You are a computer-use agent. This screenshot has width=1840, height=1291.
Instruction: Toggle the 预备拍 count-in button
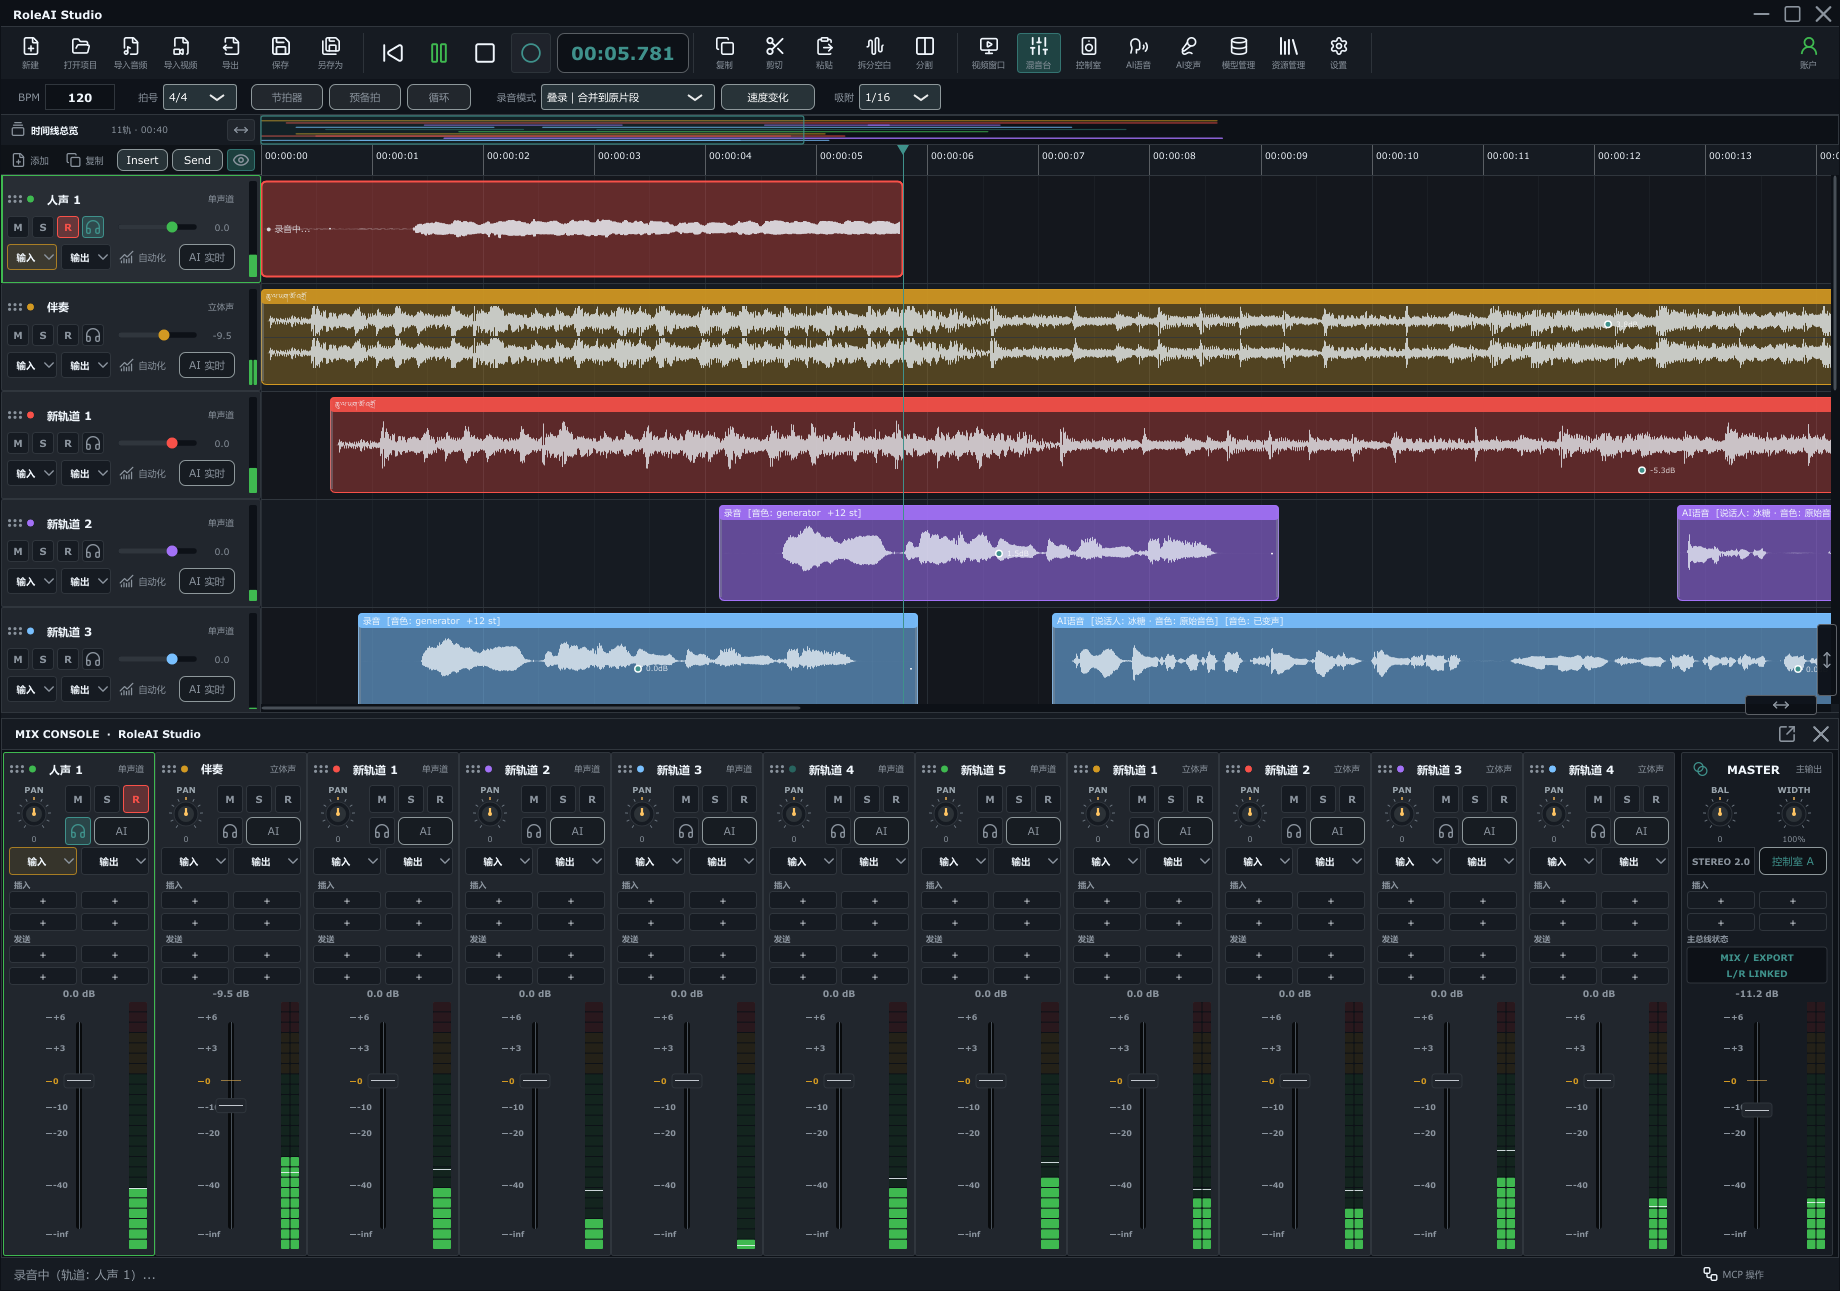[365, 97]
